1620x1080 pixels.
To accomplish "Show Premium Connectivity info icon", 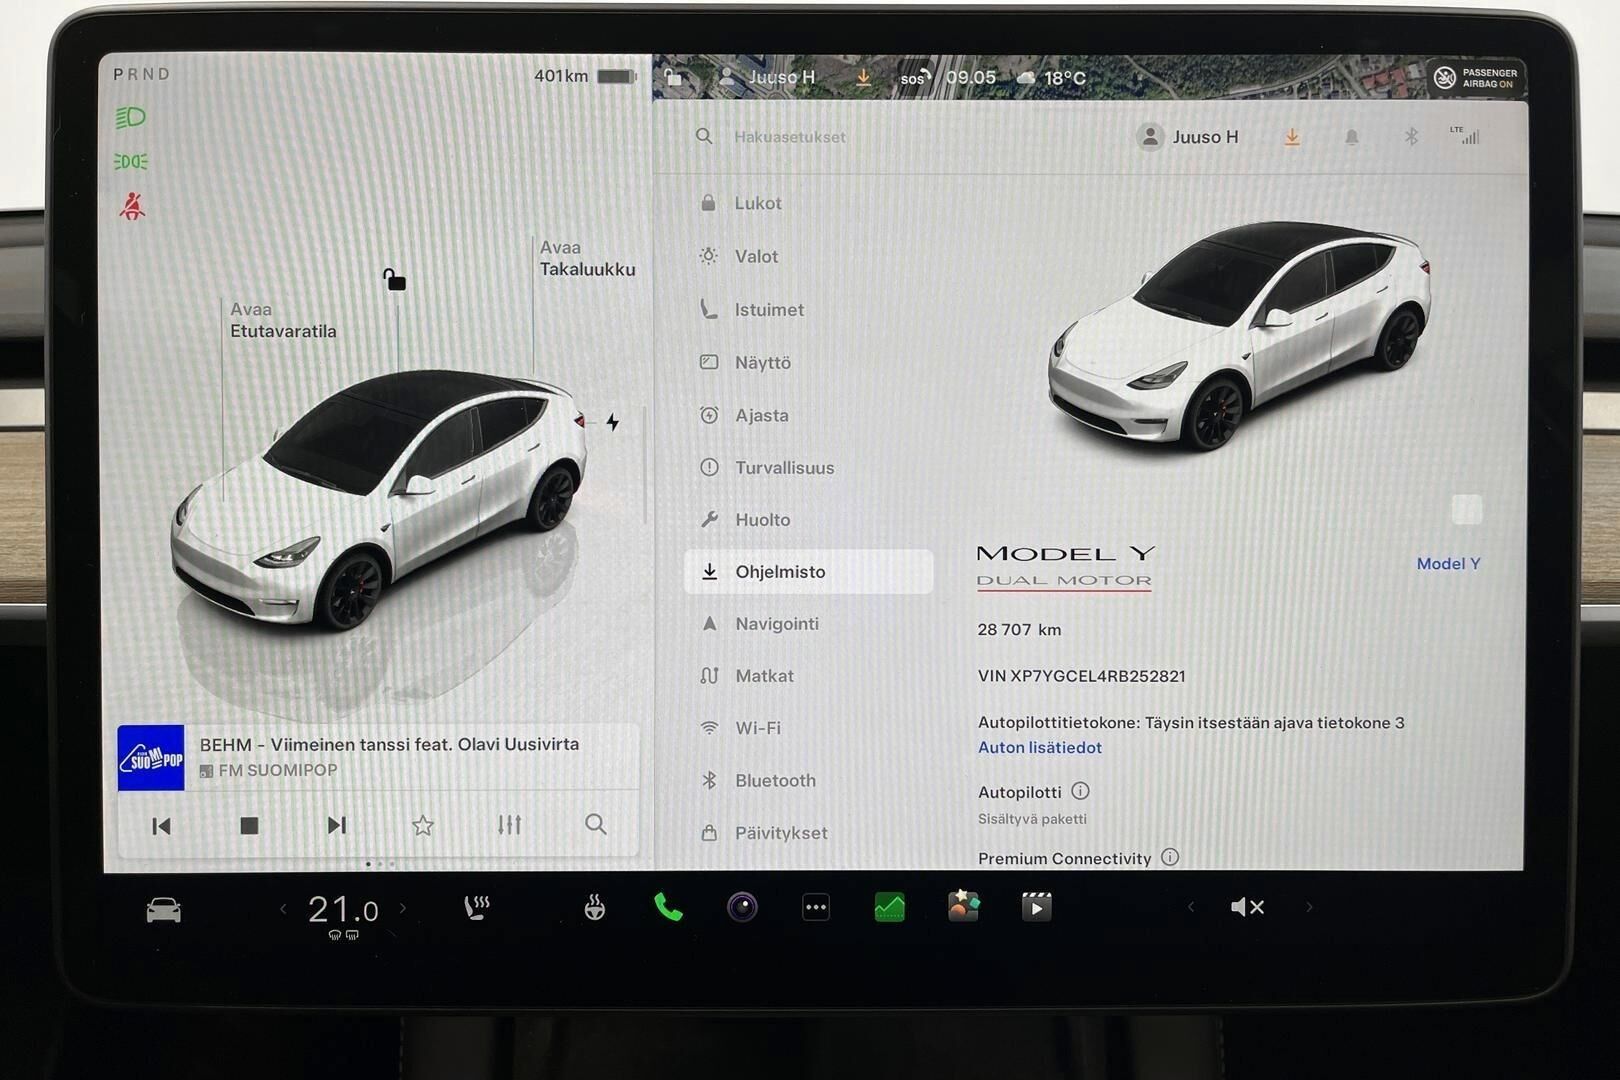I will tap(1170, 857).
